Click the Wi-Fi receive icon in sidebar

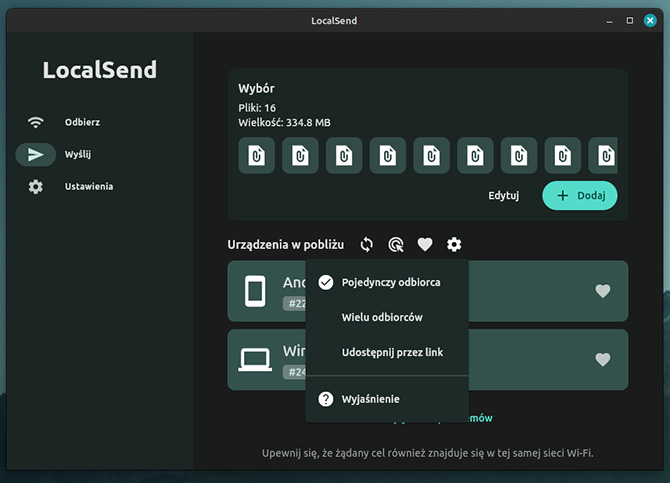pyautogui.click(x=35, y=122)
